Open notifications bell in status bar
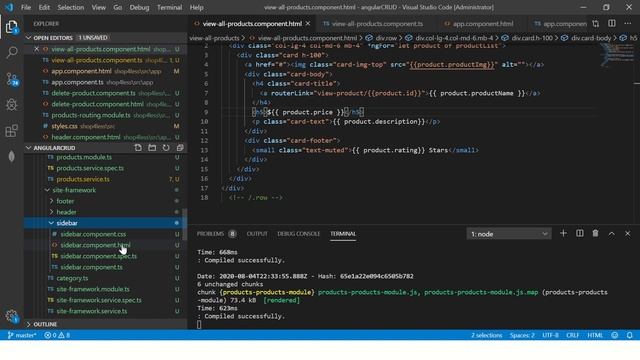Screen dimensions: 640x360 pyautogui.click(x=629, y=335)
